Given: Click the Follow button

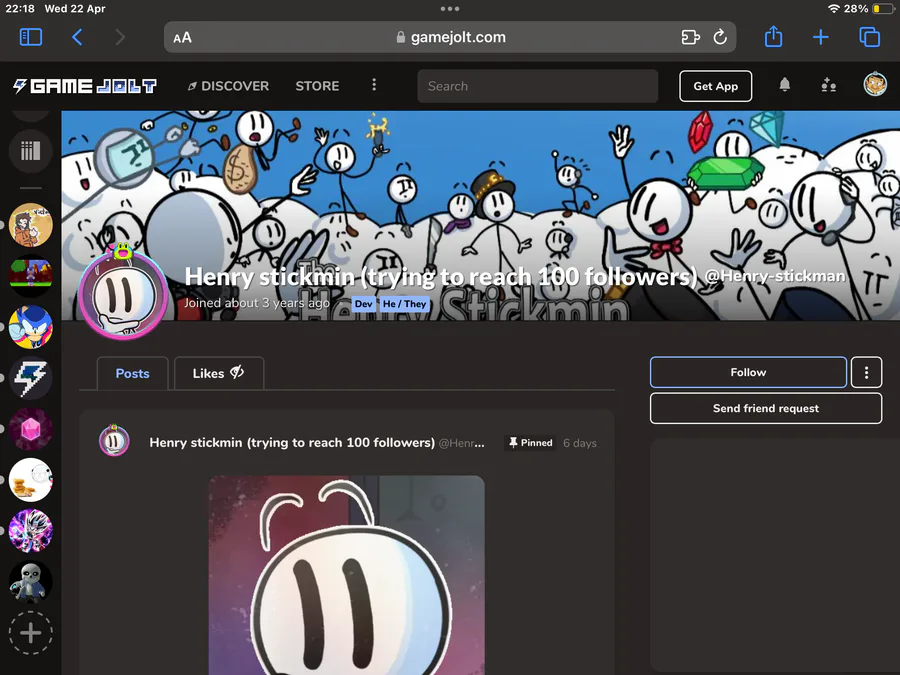Looking at the screenshot, I should tap(748, 373).
